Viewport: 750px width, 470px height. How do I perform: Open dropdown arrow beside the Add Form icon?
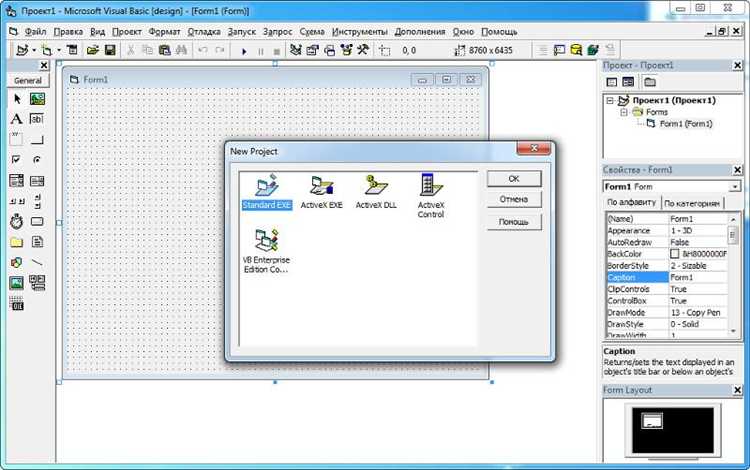click(59, 50)
